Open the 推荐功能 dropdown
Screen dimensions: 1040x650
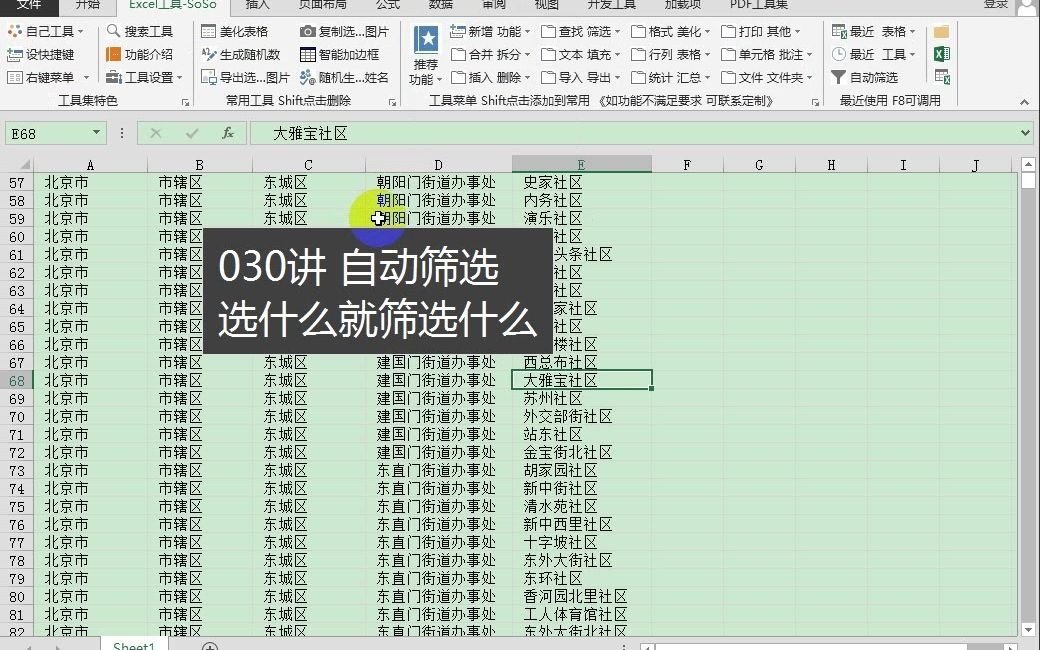pyautogui.click(x=423, y=55)
